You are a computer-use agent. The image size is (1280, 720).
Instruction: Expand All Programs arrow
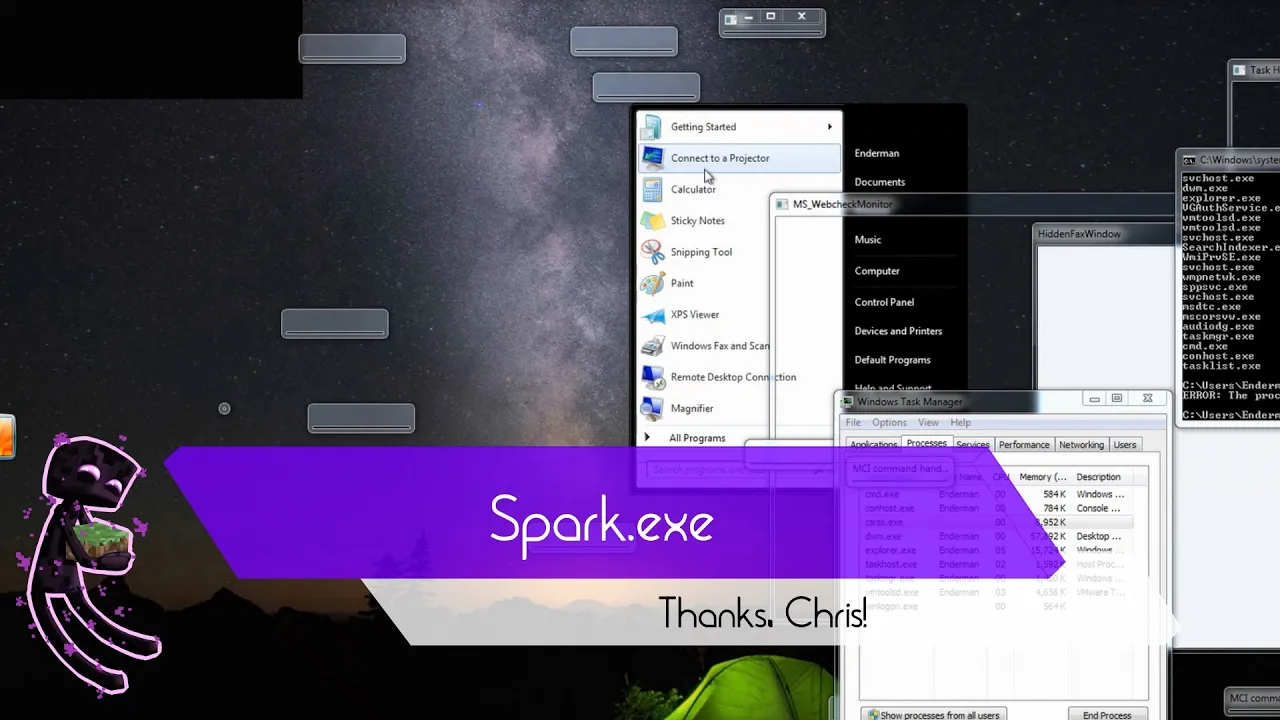pos(647,438)
